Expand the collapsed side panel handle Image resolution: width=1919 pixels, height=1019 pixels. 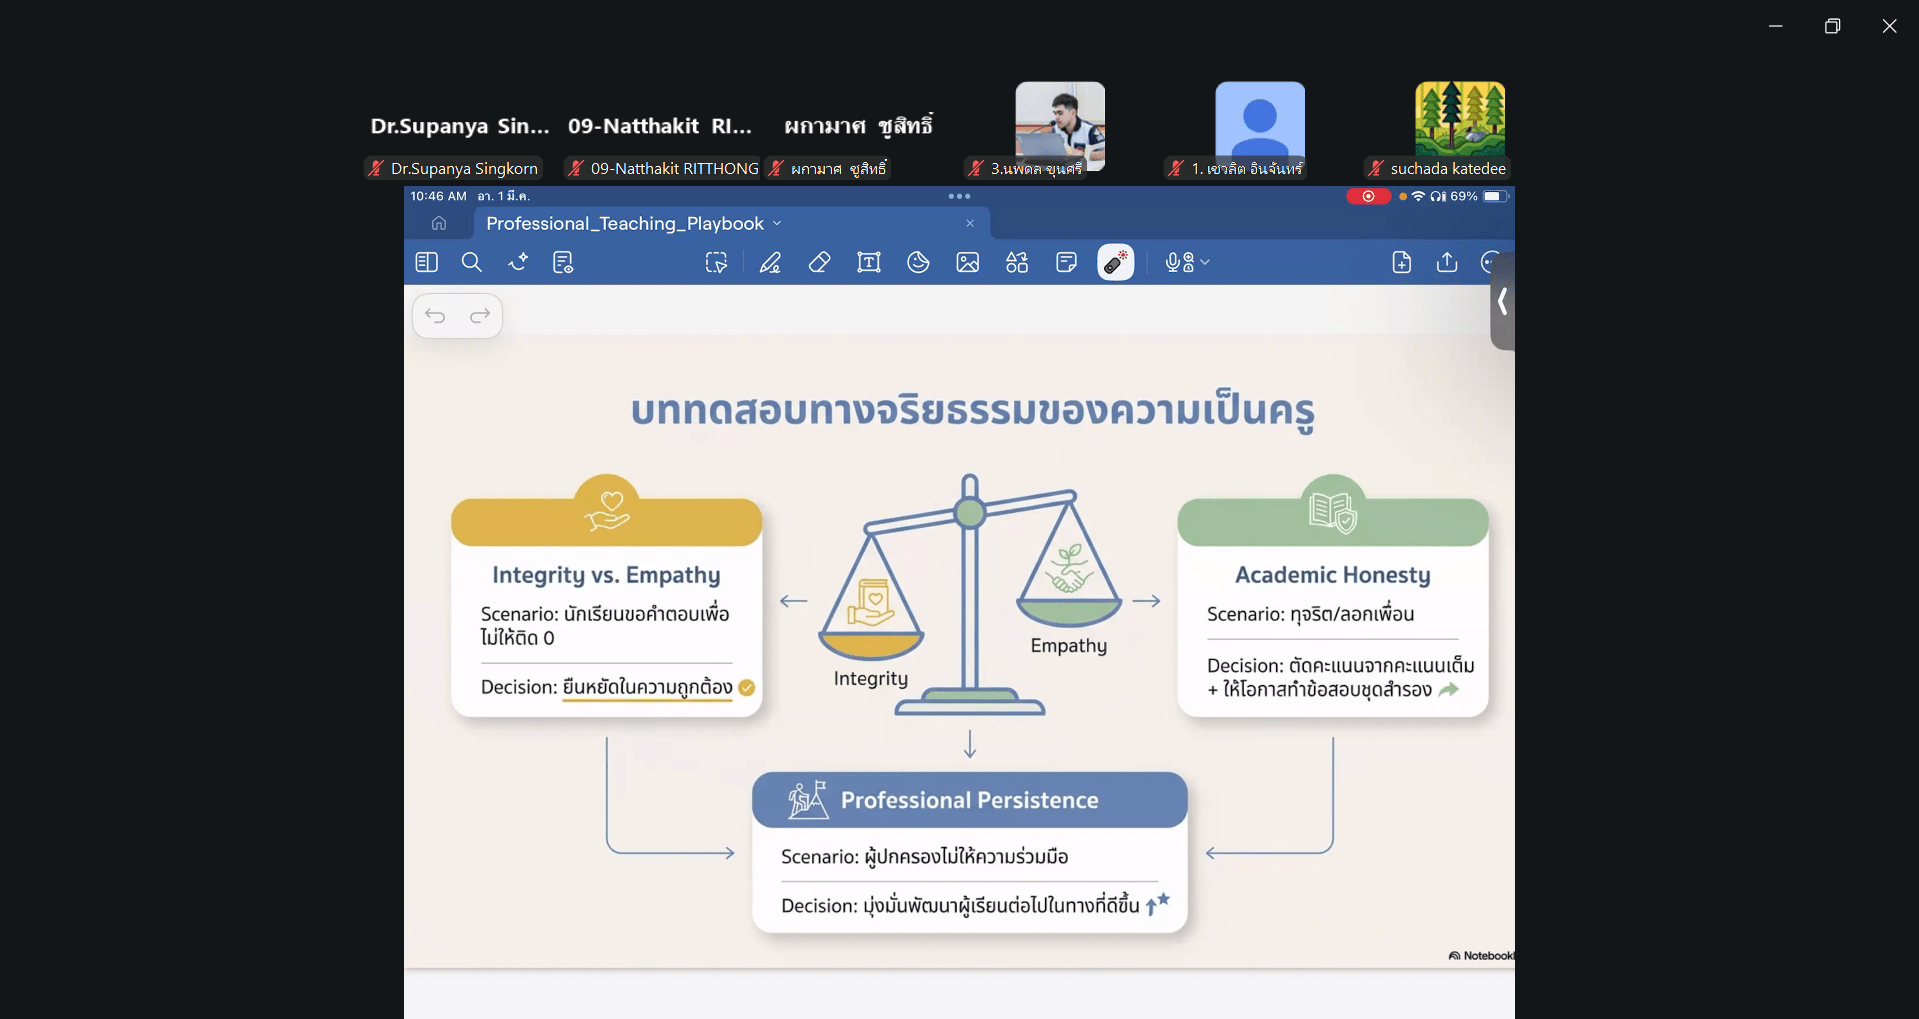pos(1502,301)
